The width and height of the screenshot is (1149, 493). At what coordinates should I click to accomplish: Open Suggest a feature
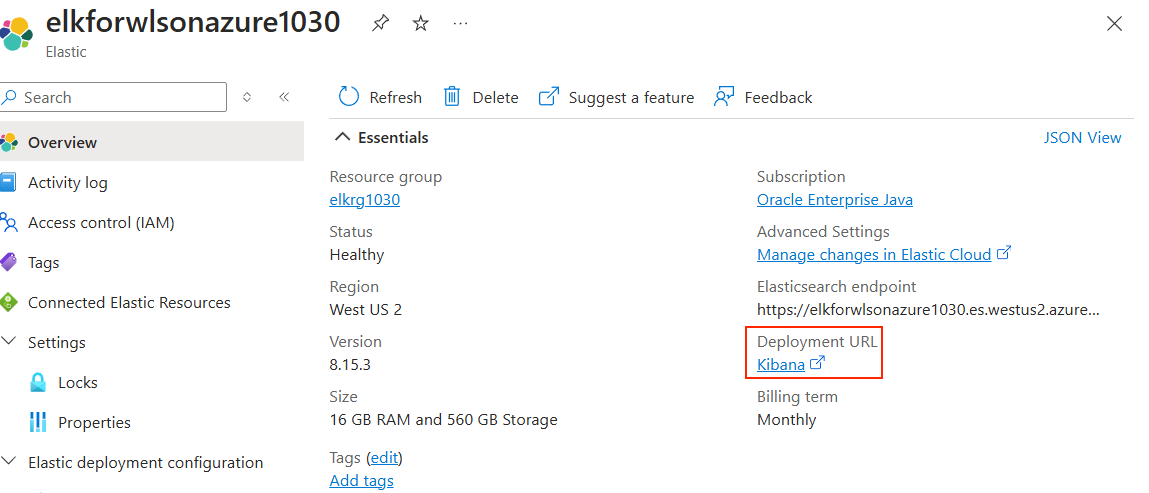pos(616,97)
